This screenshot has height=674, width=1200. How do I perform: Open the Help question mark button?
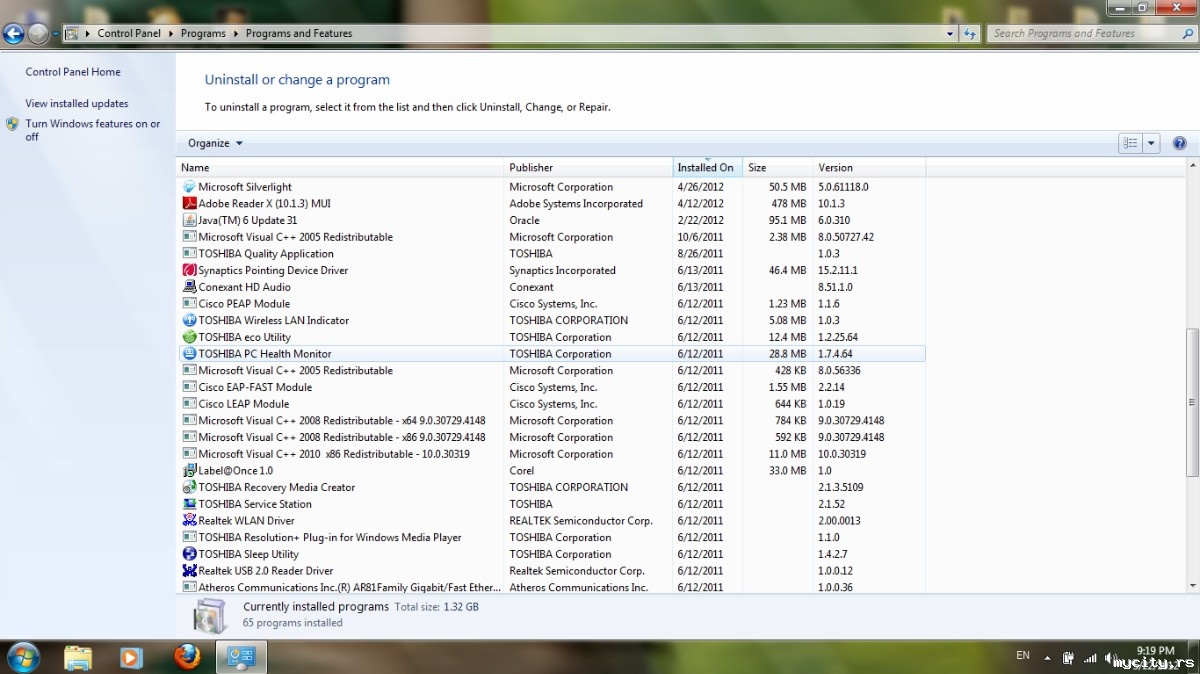(x=1179, y=143)
